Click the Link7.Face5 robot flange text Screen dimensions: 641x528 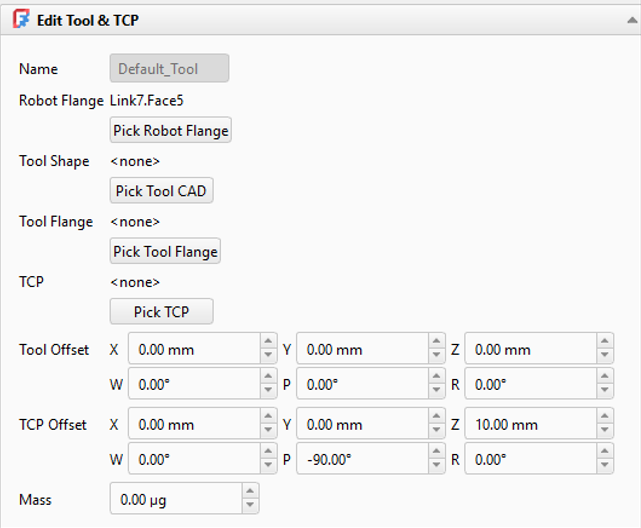coord(147,100)
